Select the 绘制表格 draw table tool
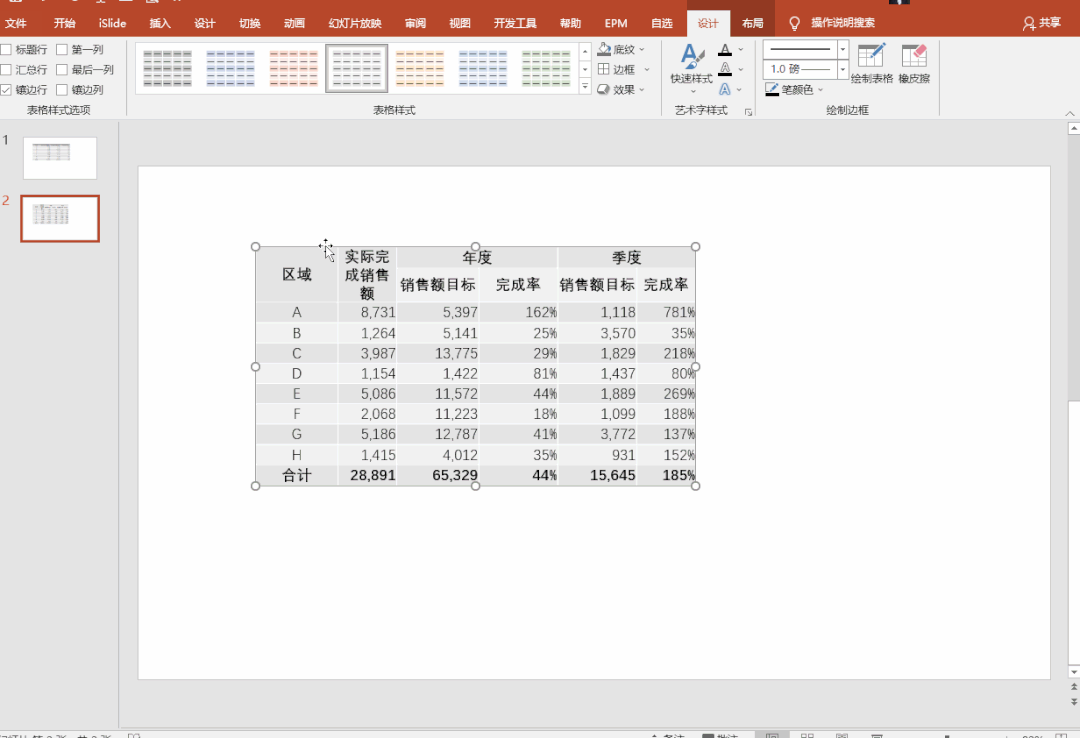Viewport: 1080px width, 738px height. click(x=871, y=63)
